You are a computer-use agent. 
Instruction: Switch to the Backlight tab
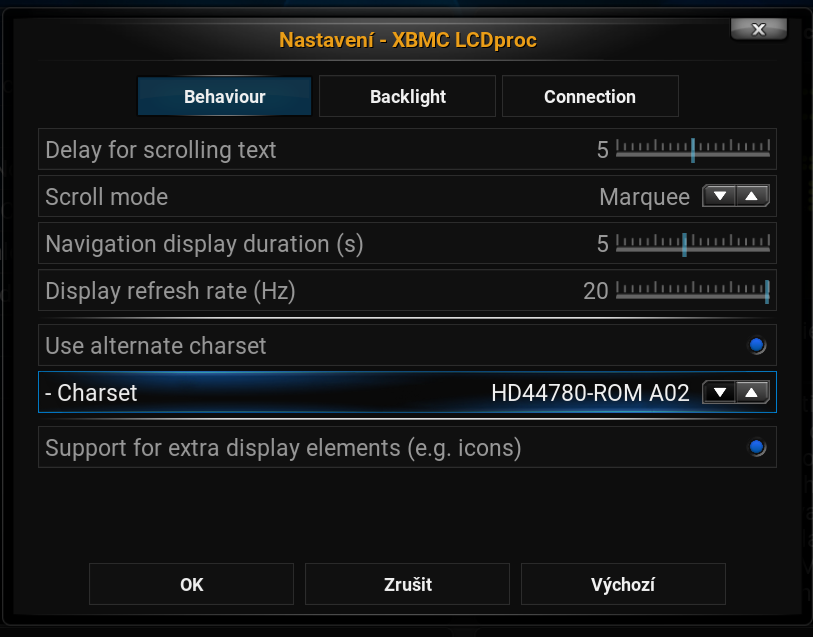(x=408, y=97)
